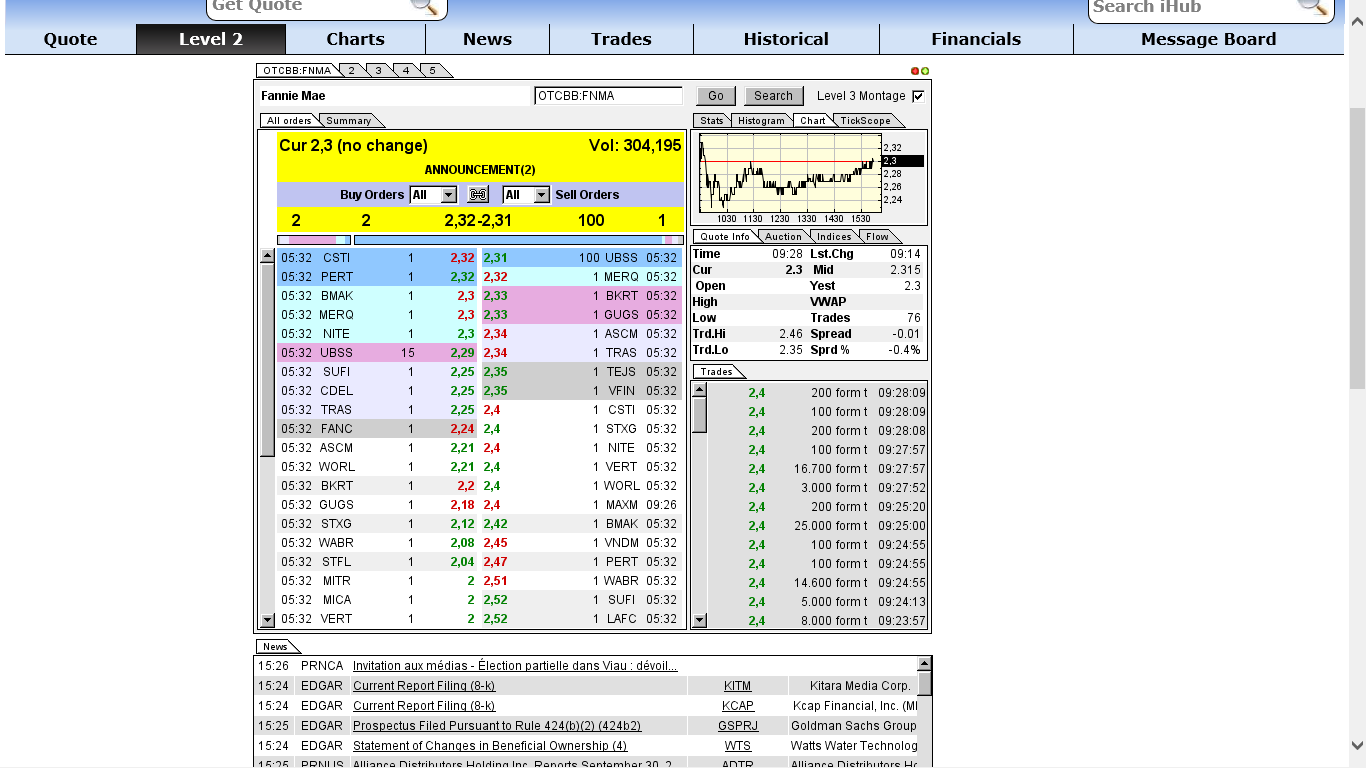Viewport: 1366px width, 768px height.
Task: Open the Stats tab
Action: pos(711,120)
